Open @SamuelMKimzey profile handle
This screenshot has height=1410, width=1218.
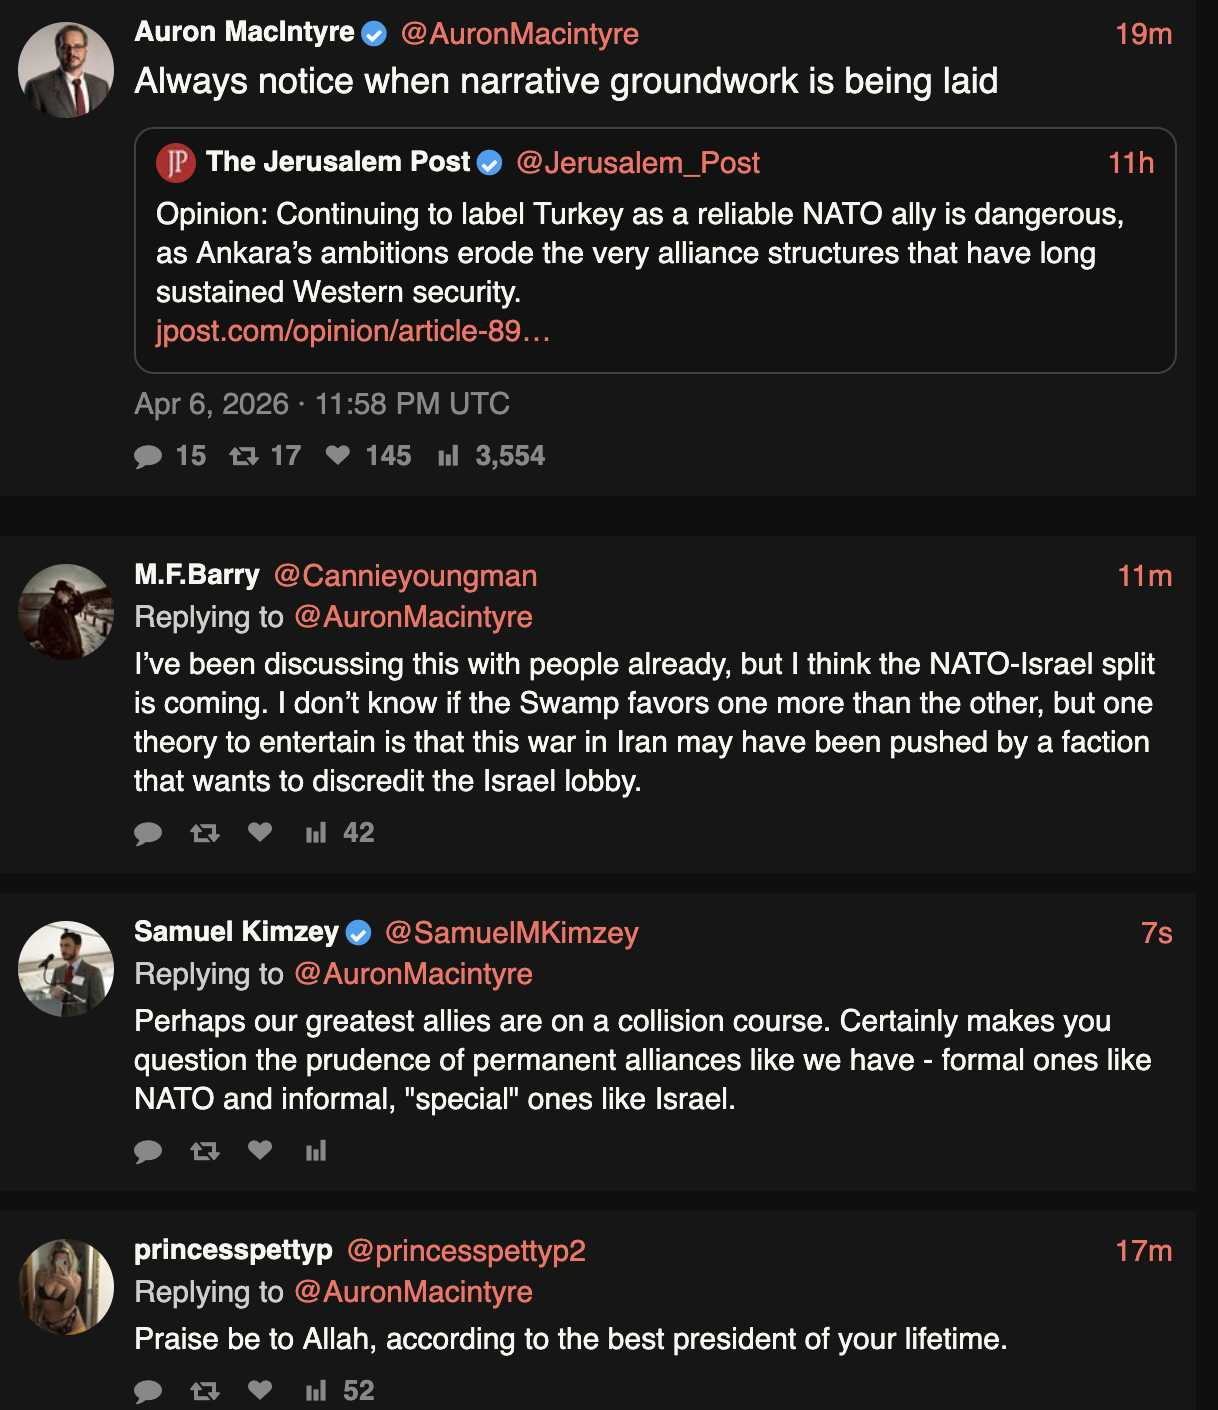pos(511,933)
